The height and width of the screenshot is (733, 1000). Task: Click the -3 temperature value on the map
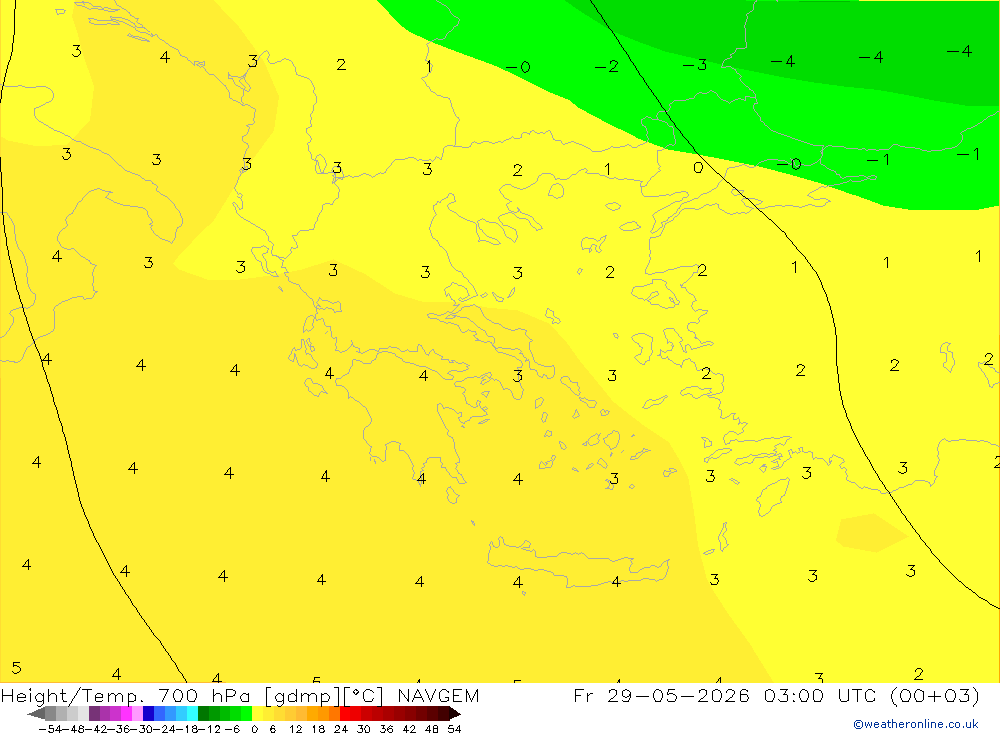point(695,64)
